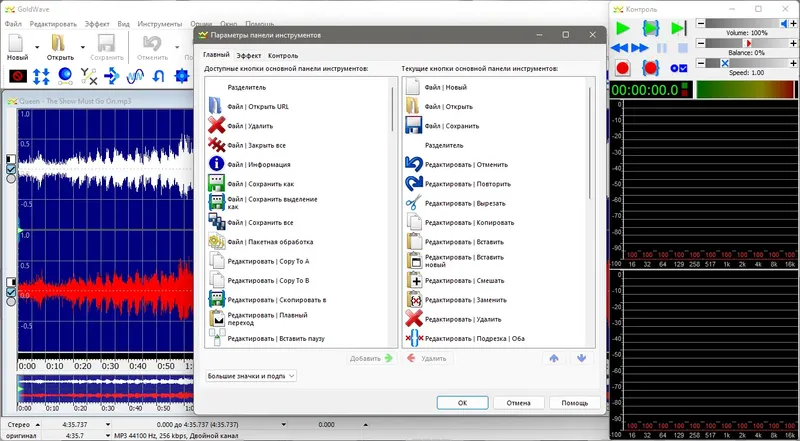800x441 pixels.
Task: Move selected item down with blue down arrow
Action: [581, 358]
